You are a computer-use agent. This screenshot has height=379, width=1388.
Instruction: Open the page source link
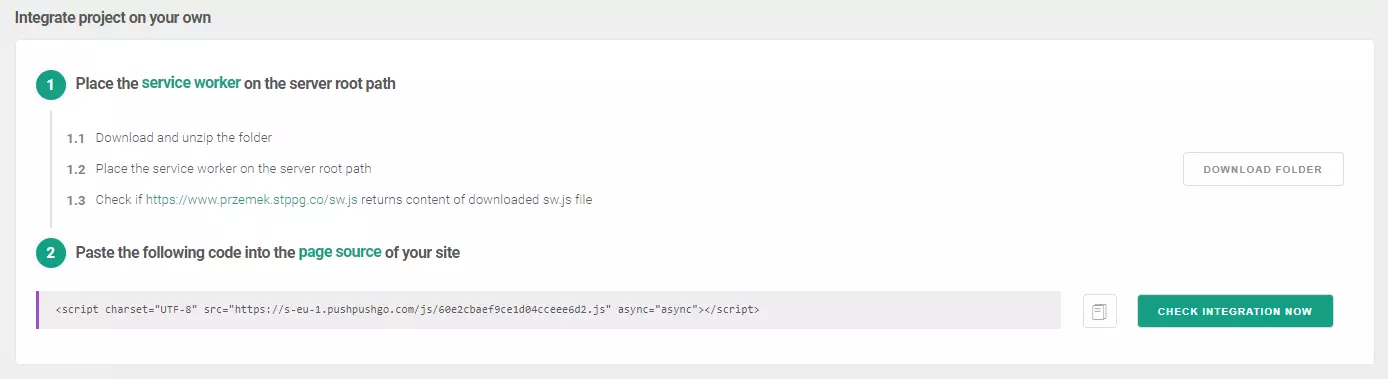(x=340, y=252)
